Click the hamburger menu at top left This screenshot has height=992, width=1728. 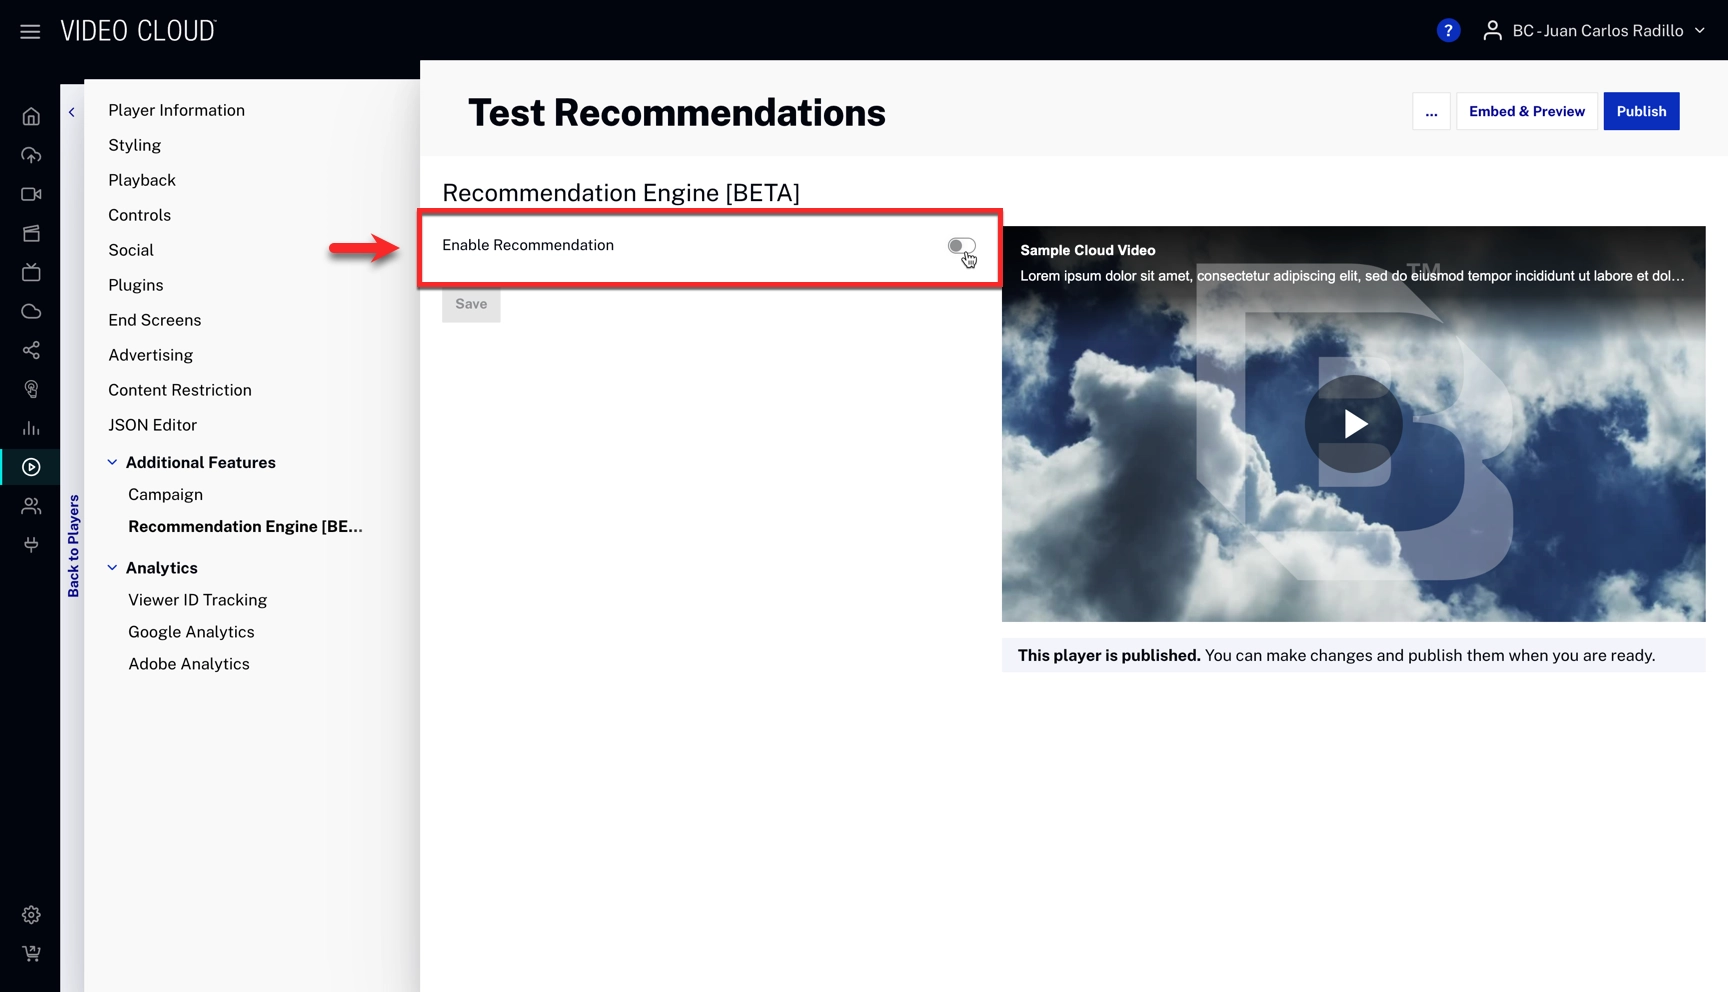click(x=29, y=30)
